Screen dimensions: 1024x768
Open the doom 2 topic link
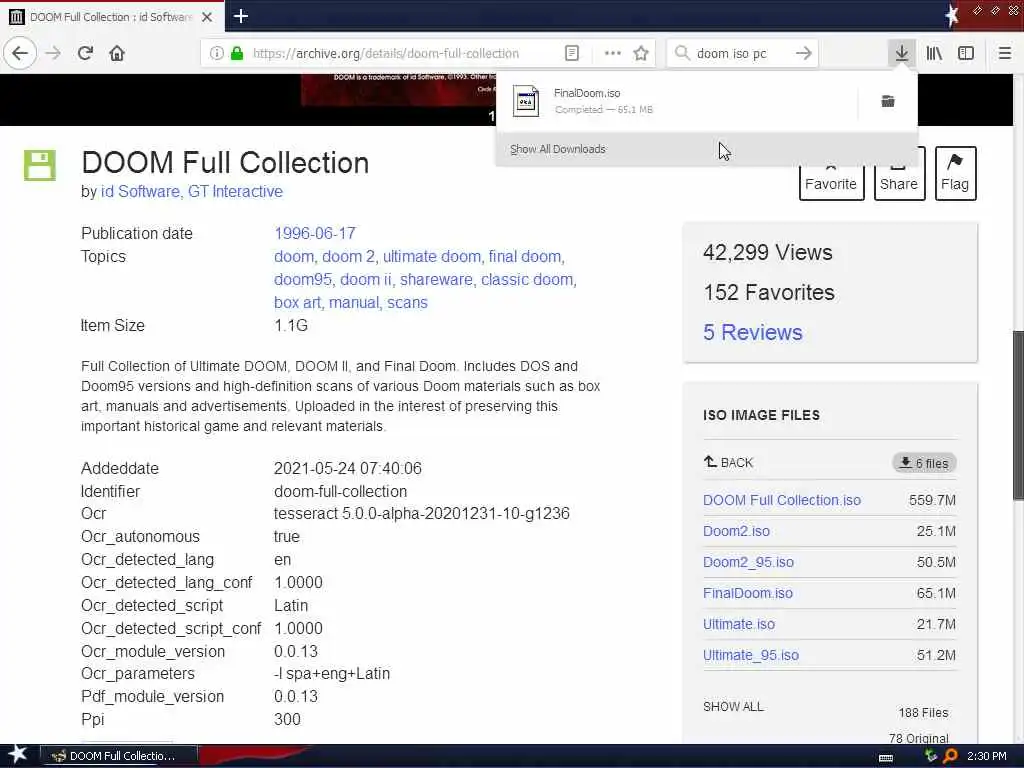click(x=348, y=257)
